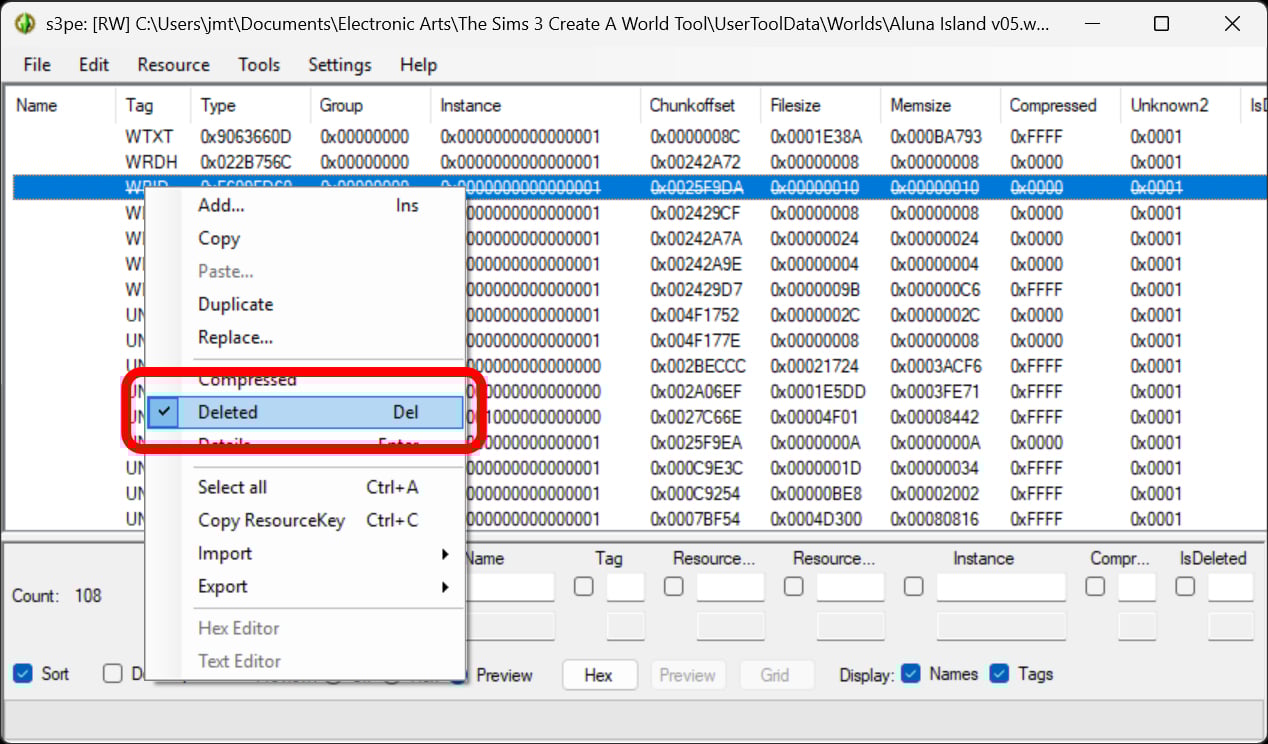Click the s3pe application icon in title bar
Screen dimensions: 1268x744
coord(25,25)
